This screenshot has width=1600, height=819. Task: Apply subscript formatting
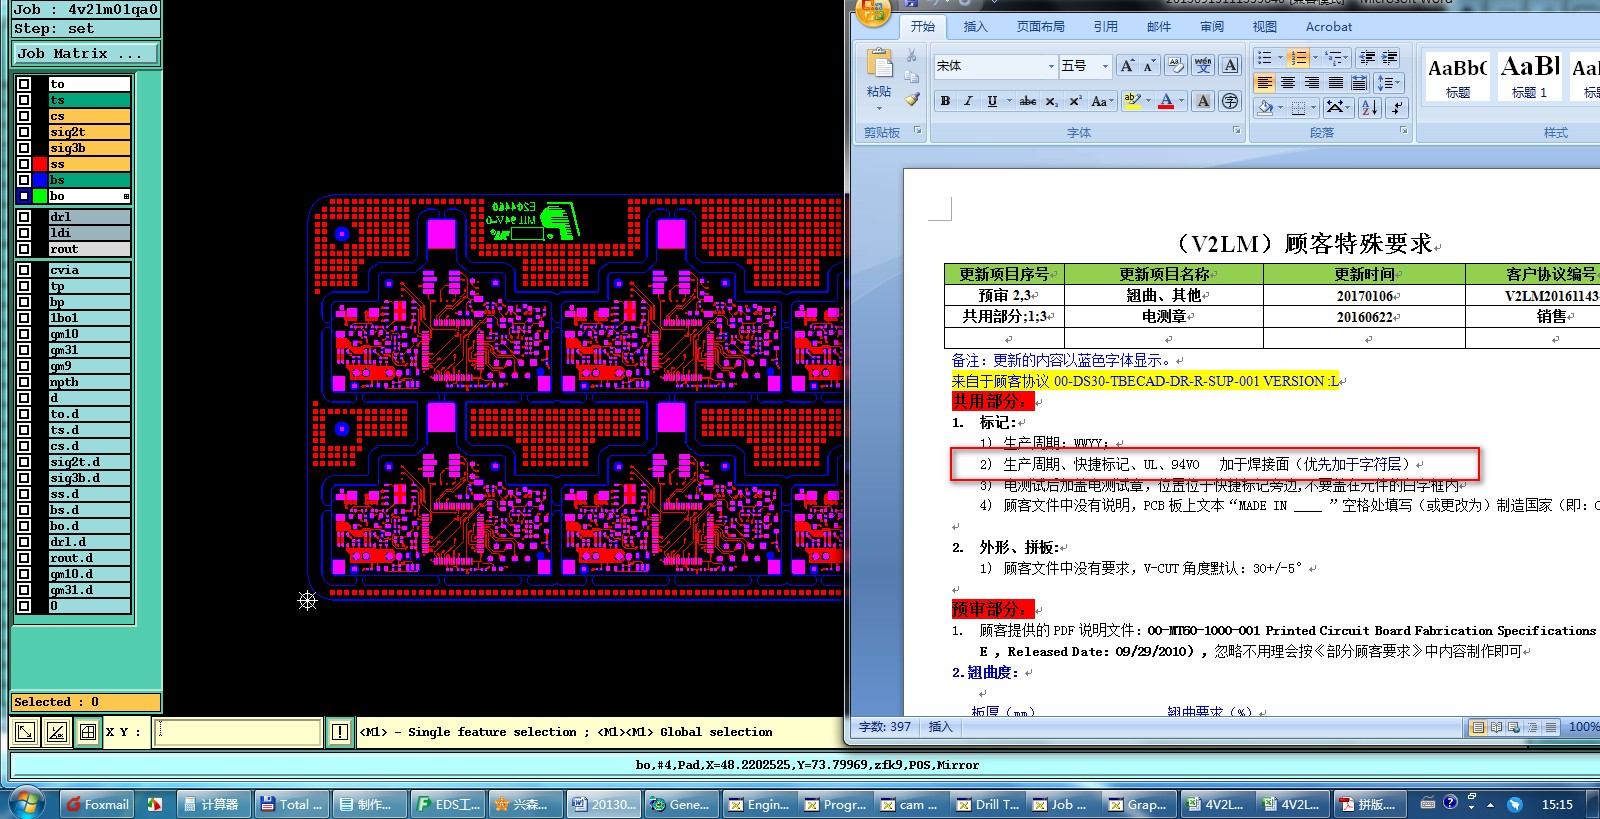point(1052,101)
